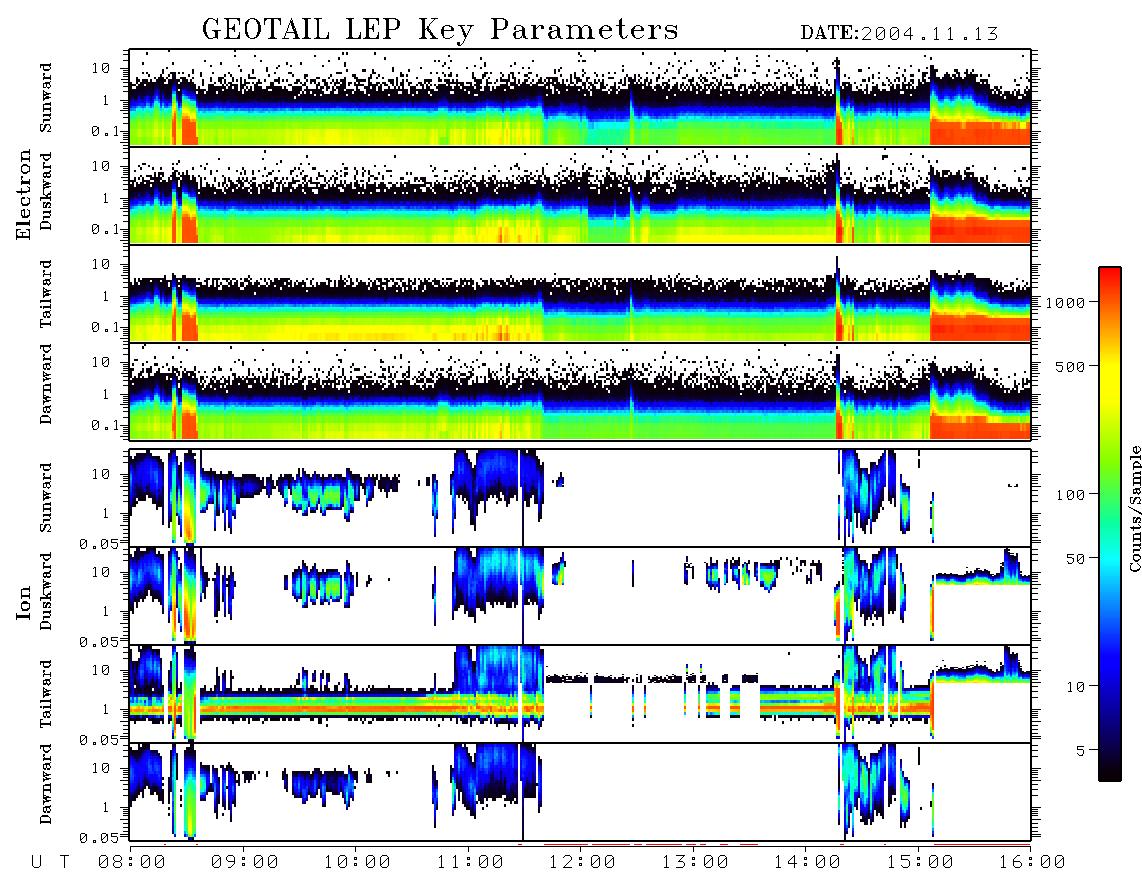Select the Electron Duskward panel label
The height and width of the screenshot is (880, 1142).
coord(46,191)
